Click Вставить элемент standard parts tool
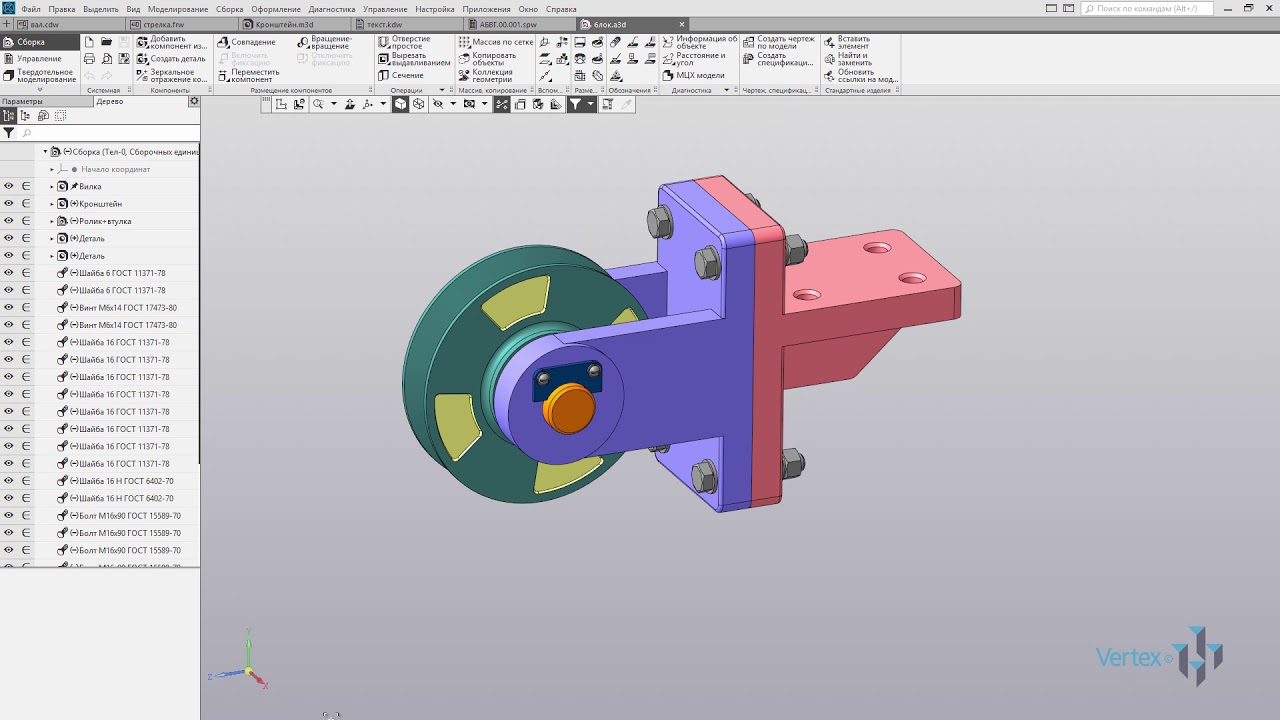The image size is (1280, 720). tap(847, 43)
